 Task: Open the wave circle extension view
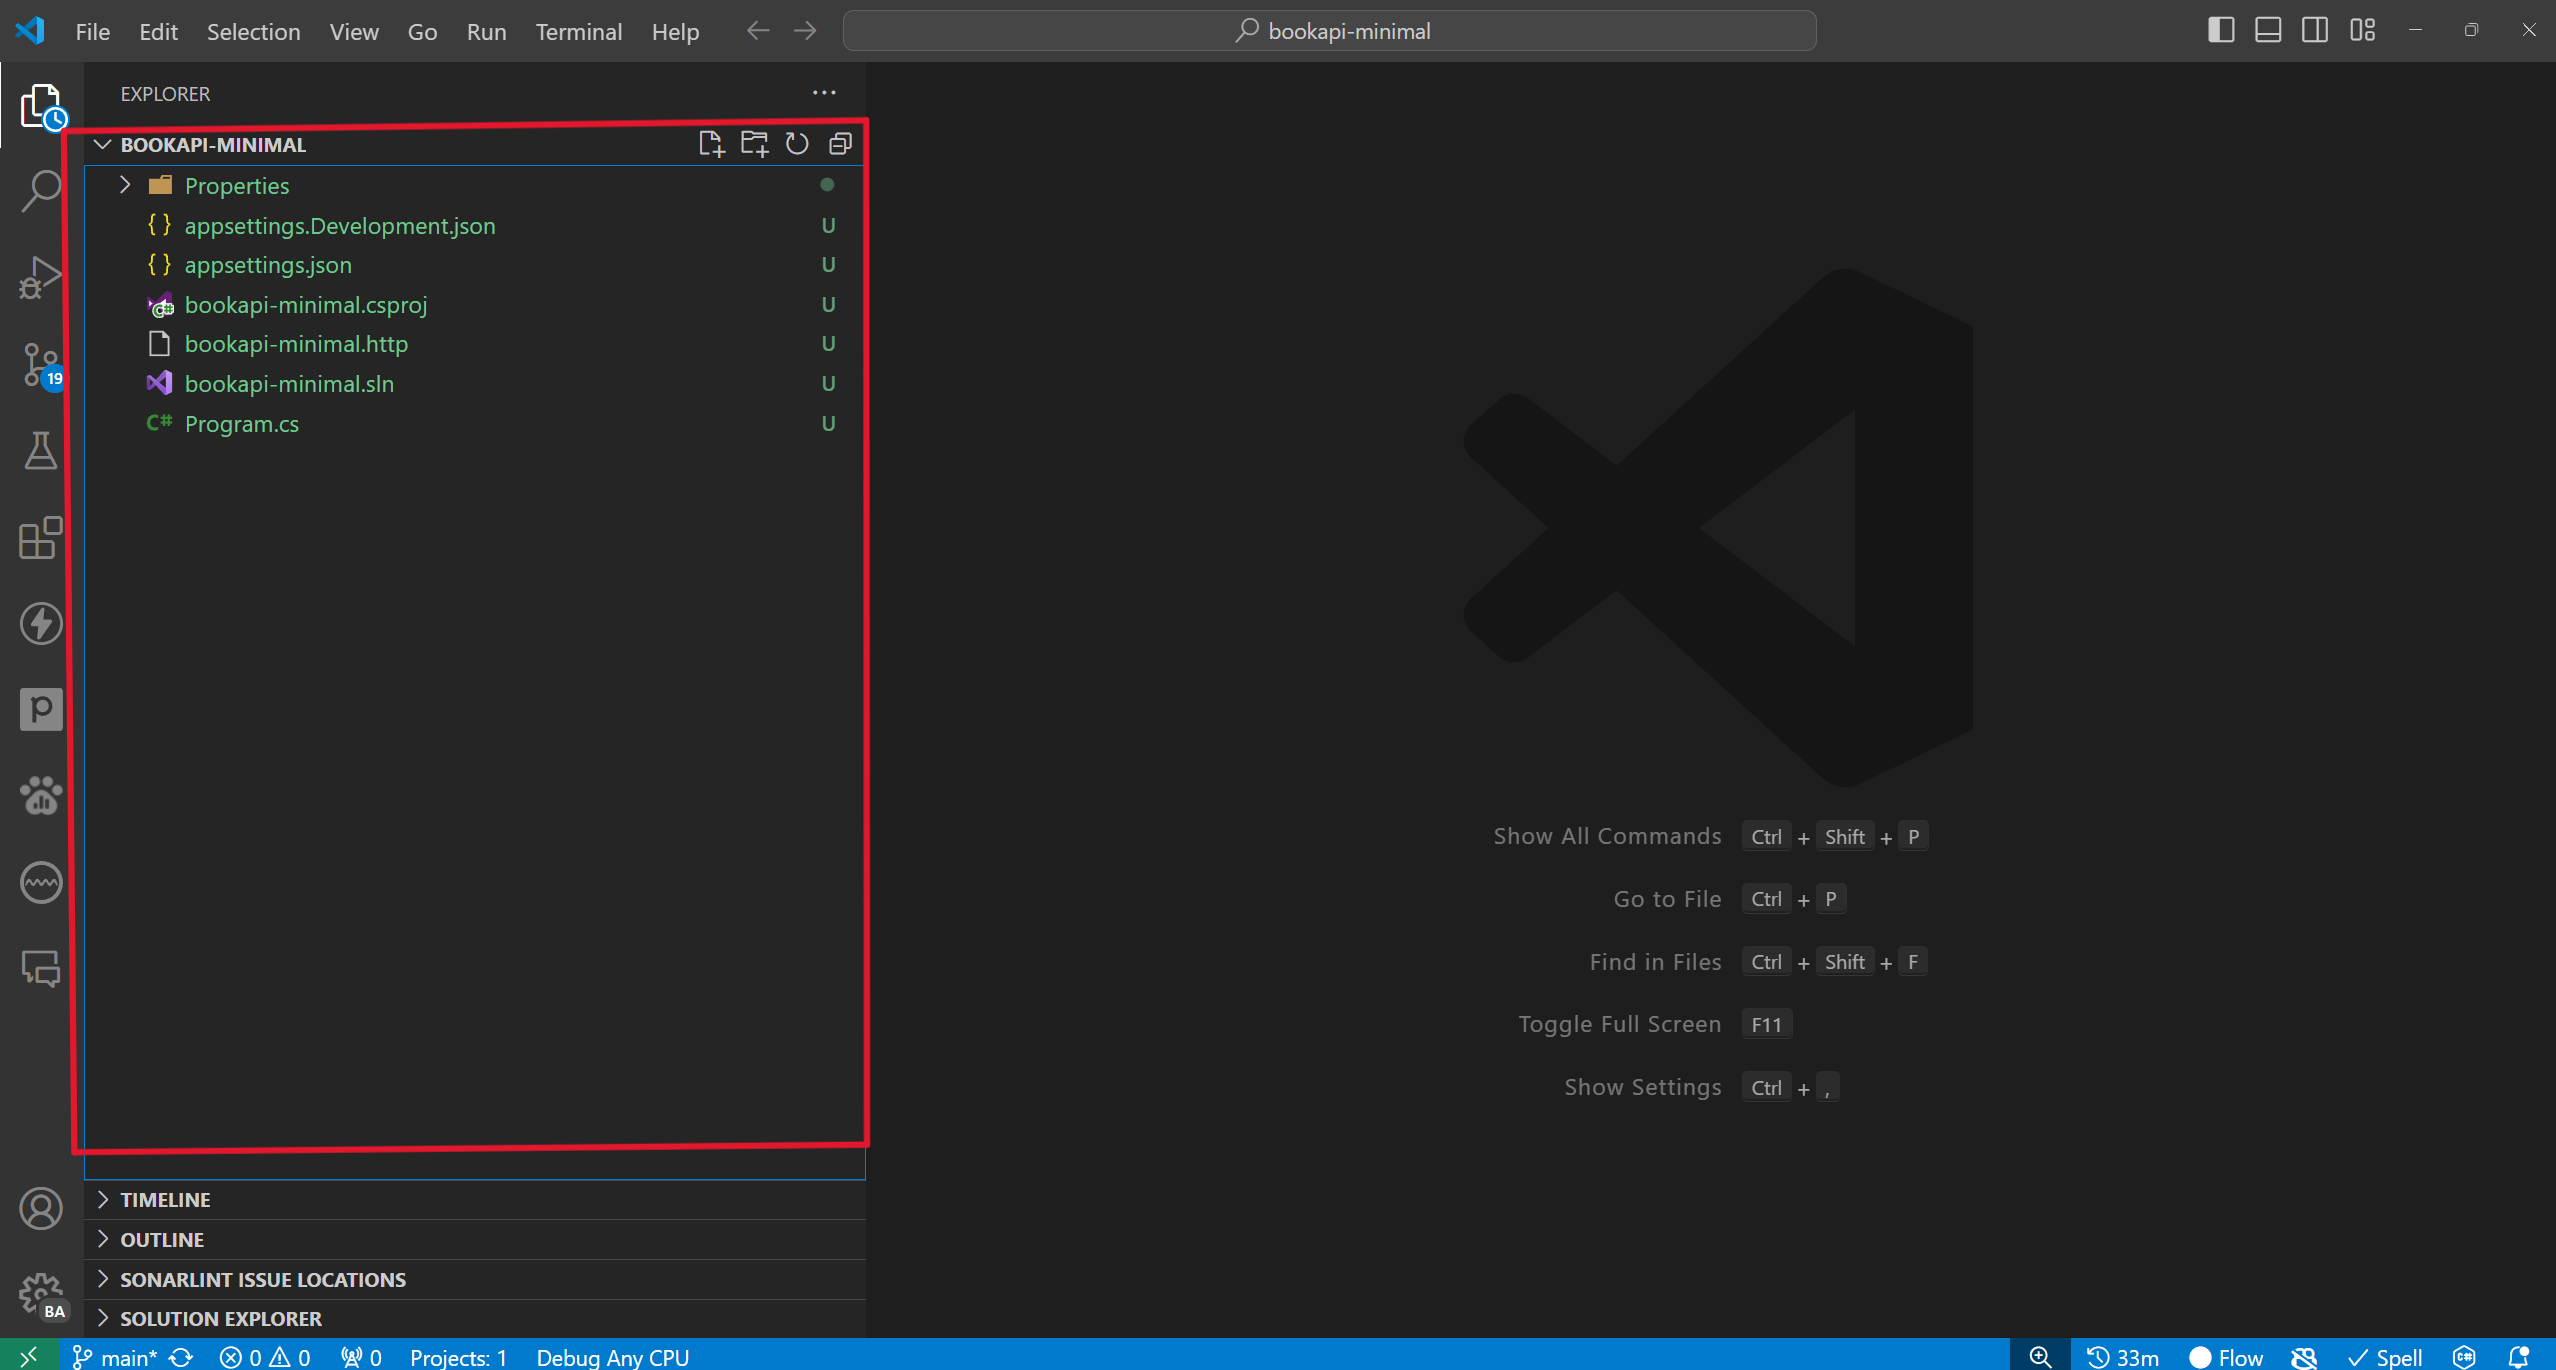coord(41,882)
